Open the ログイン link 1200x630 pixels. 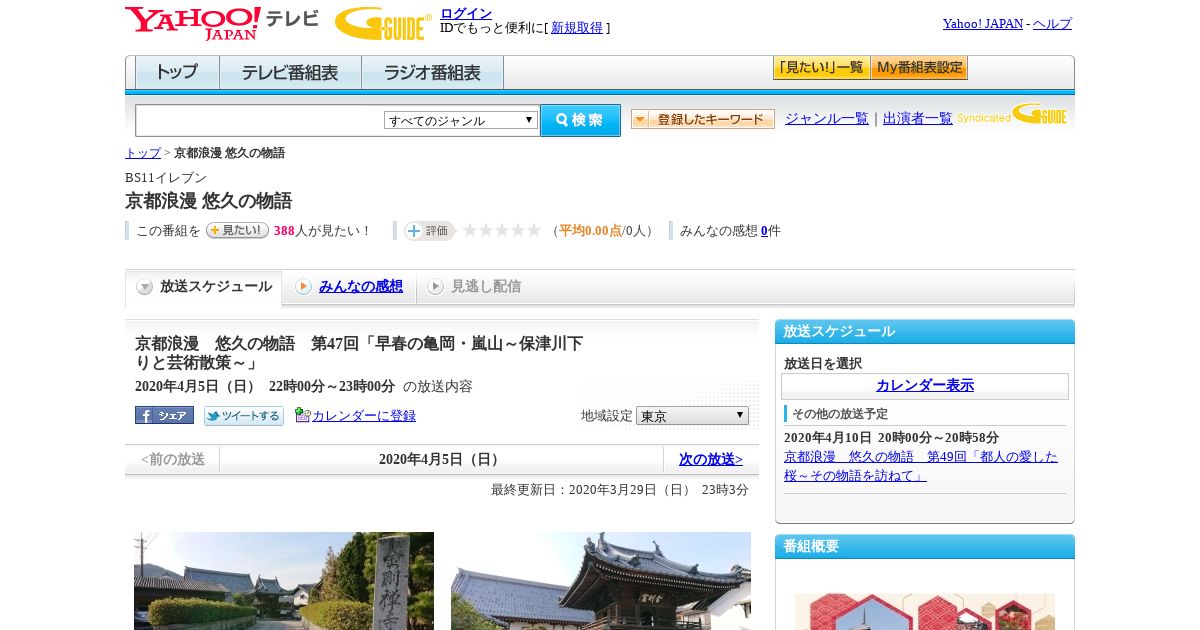(466, 13)
